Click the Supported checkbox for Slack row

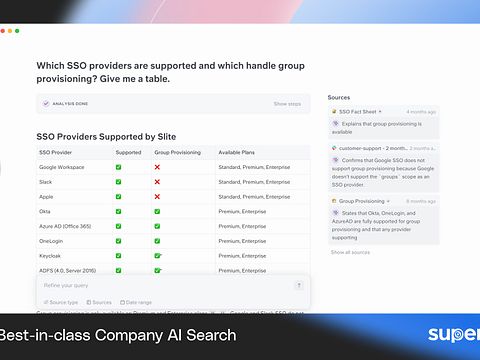[118, 182]
